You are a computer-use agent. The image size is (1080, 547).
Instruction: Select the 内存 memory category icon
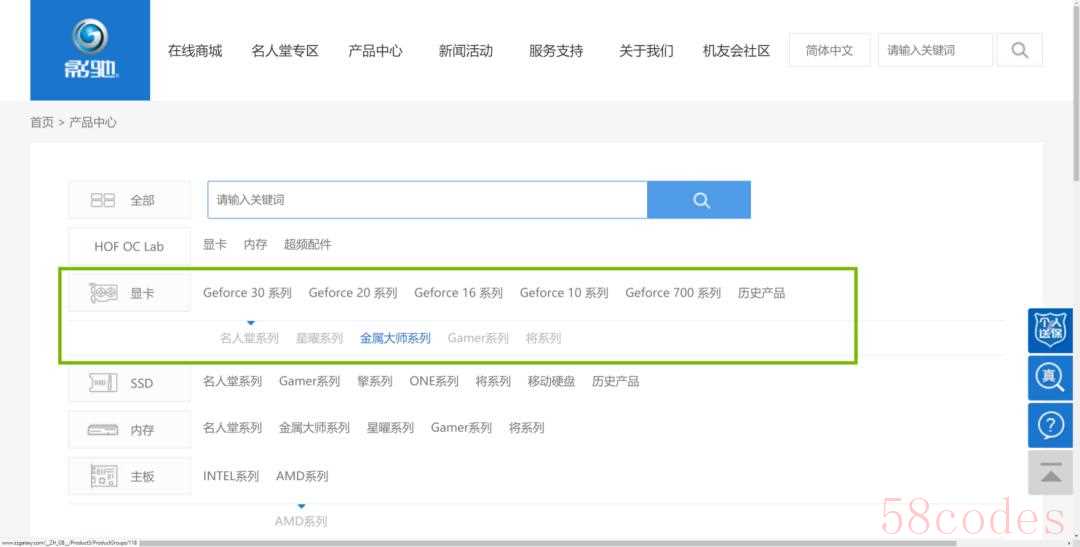coord(104,429)
